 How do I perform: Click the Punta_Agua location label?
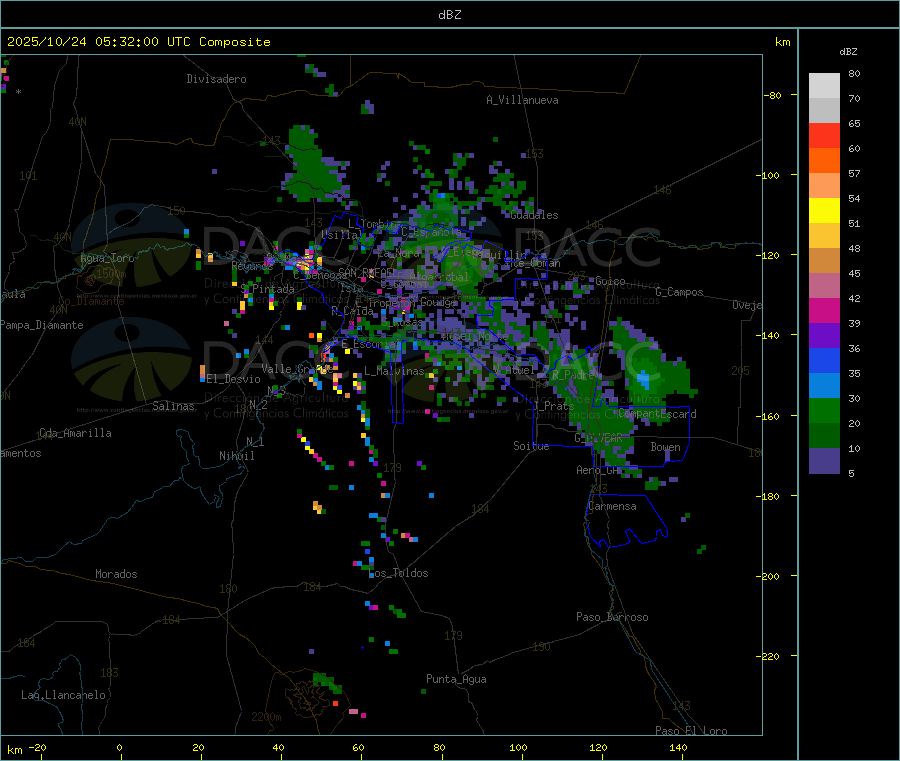[x=456, y=679]
